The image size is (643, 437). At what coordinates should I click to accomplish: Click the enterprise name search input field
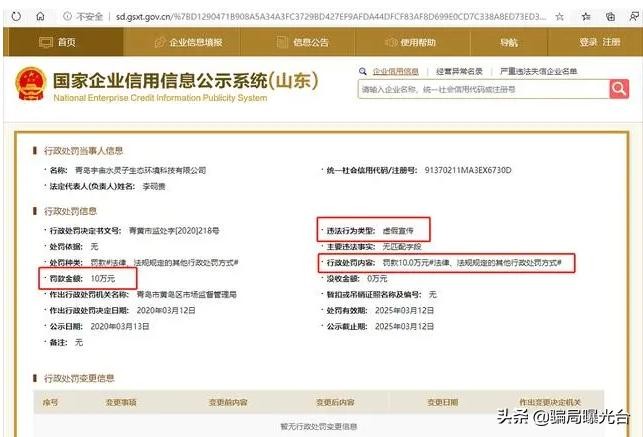tap(480, 89)
